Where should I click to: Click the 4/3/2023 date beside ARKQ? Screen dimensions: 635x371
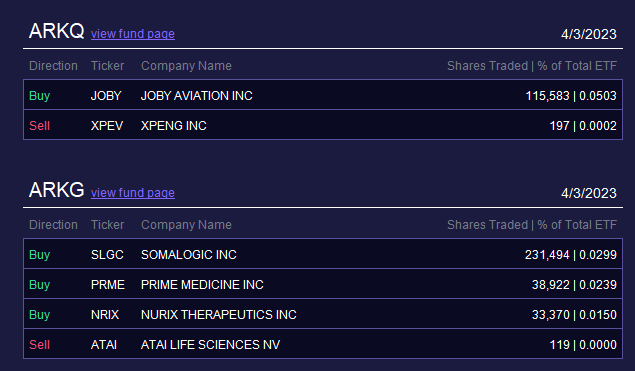tap(588, 34)
